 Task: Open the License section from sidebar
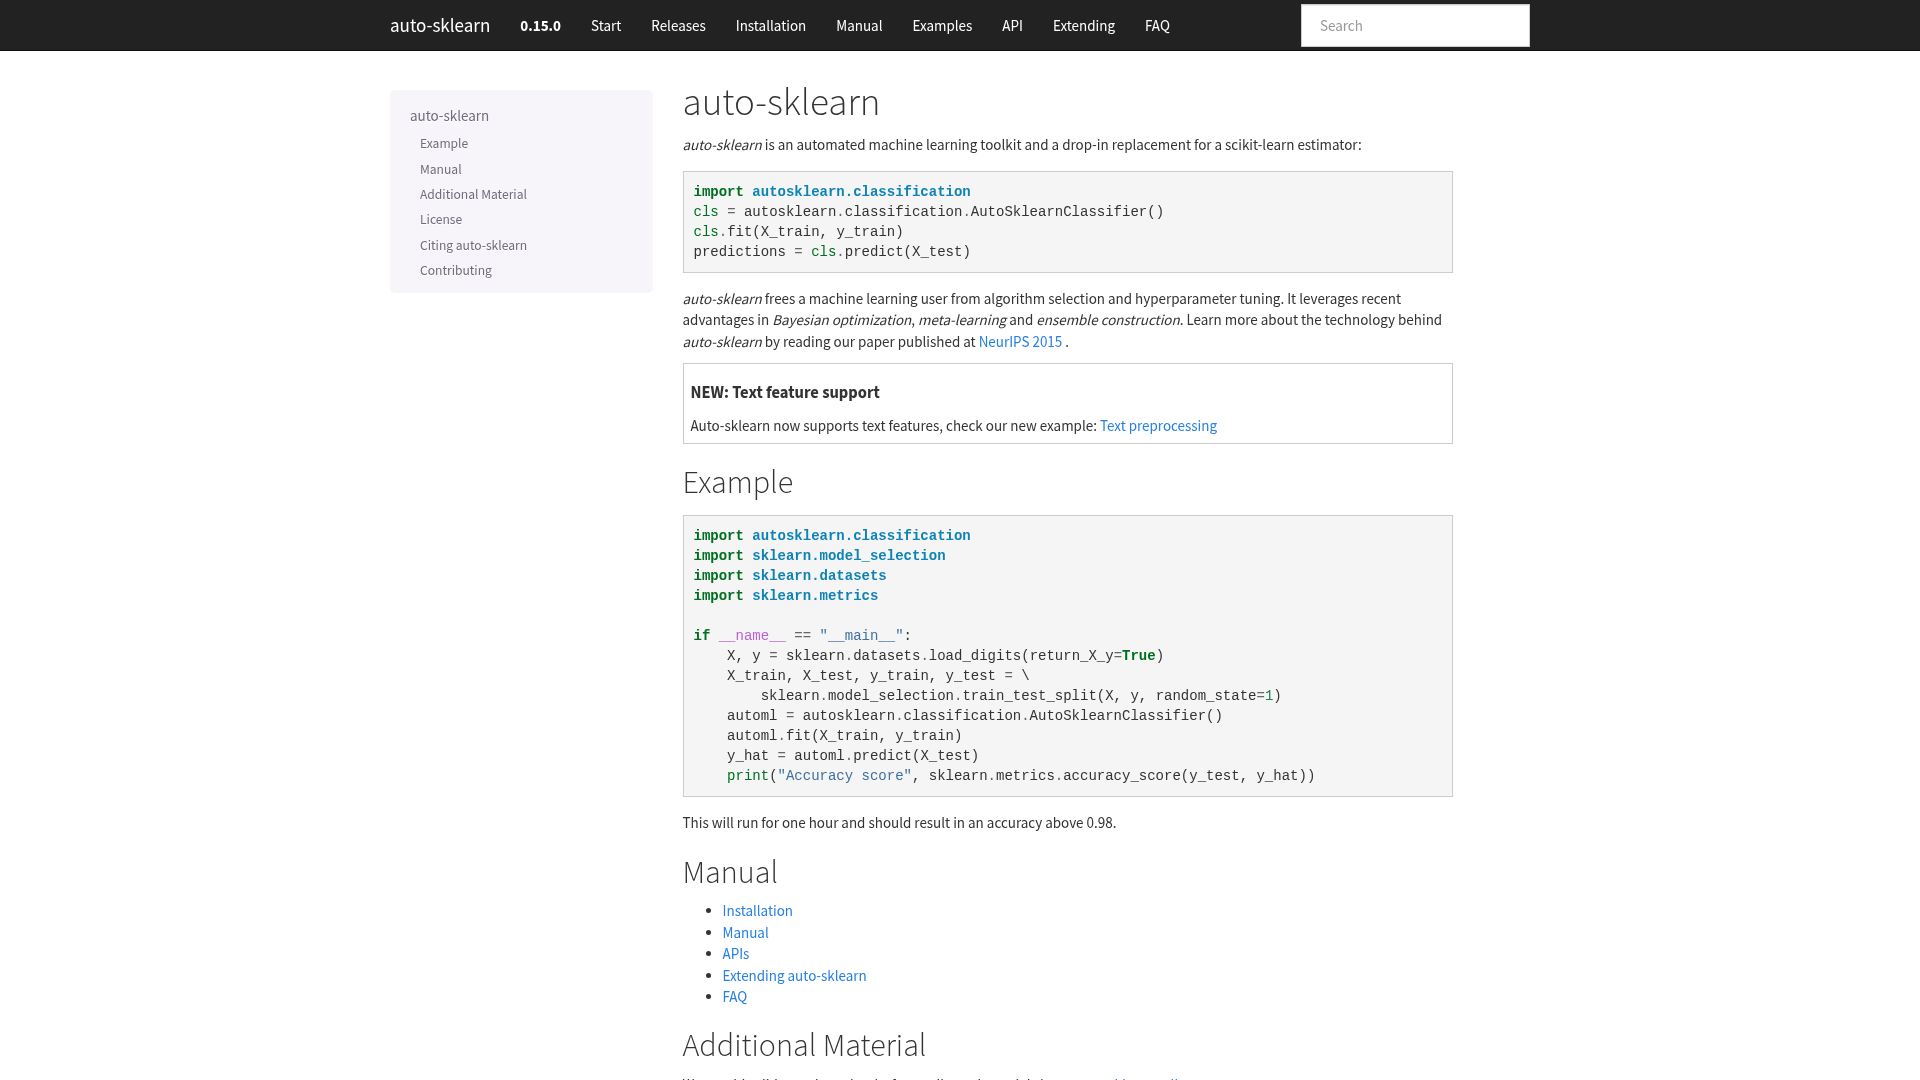click(441, 219)
